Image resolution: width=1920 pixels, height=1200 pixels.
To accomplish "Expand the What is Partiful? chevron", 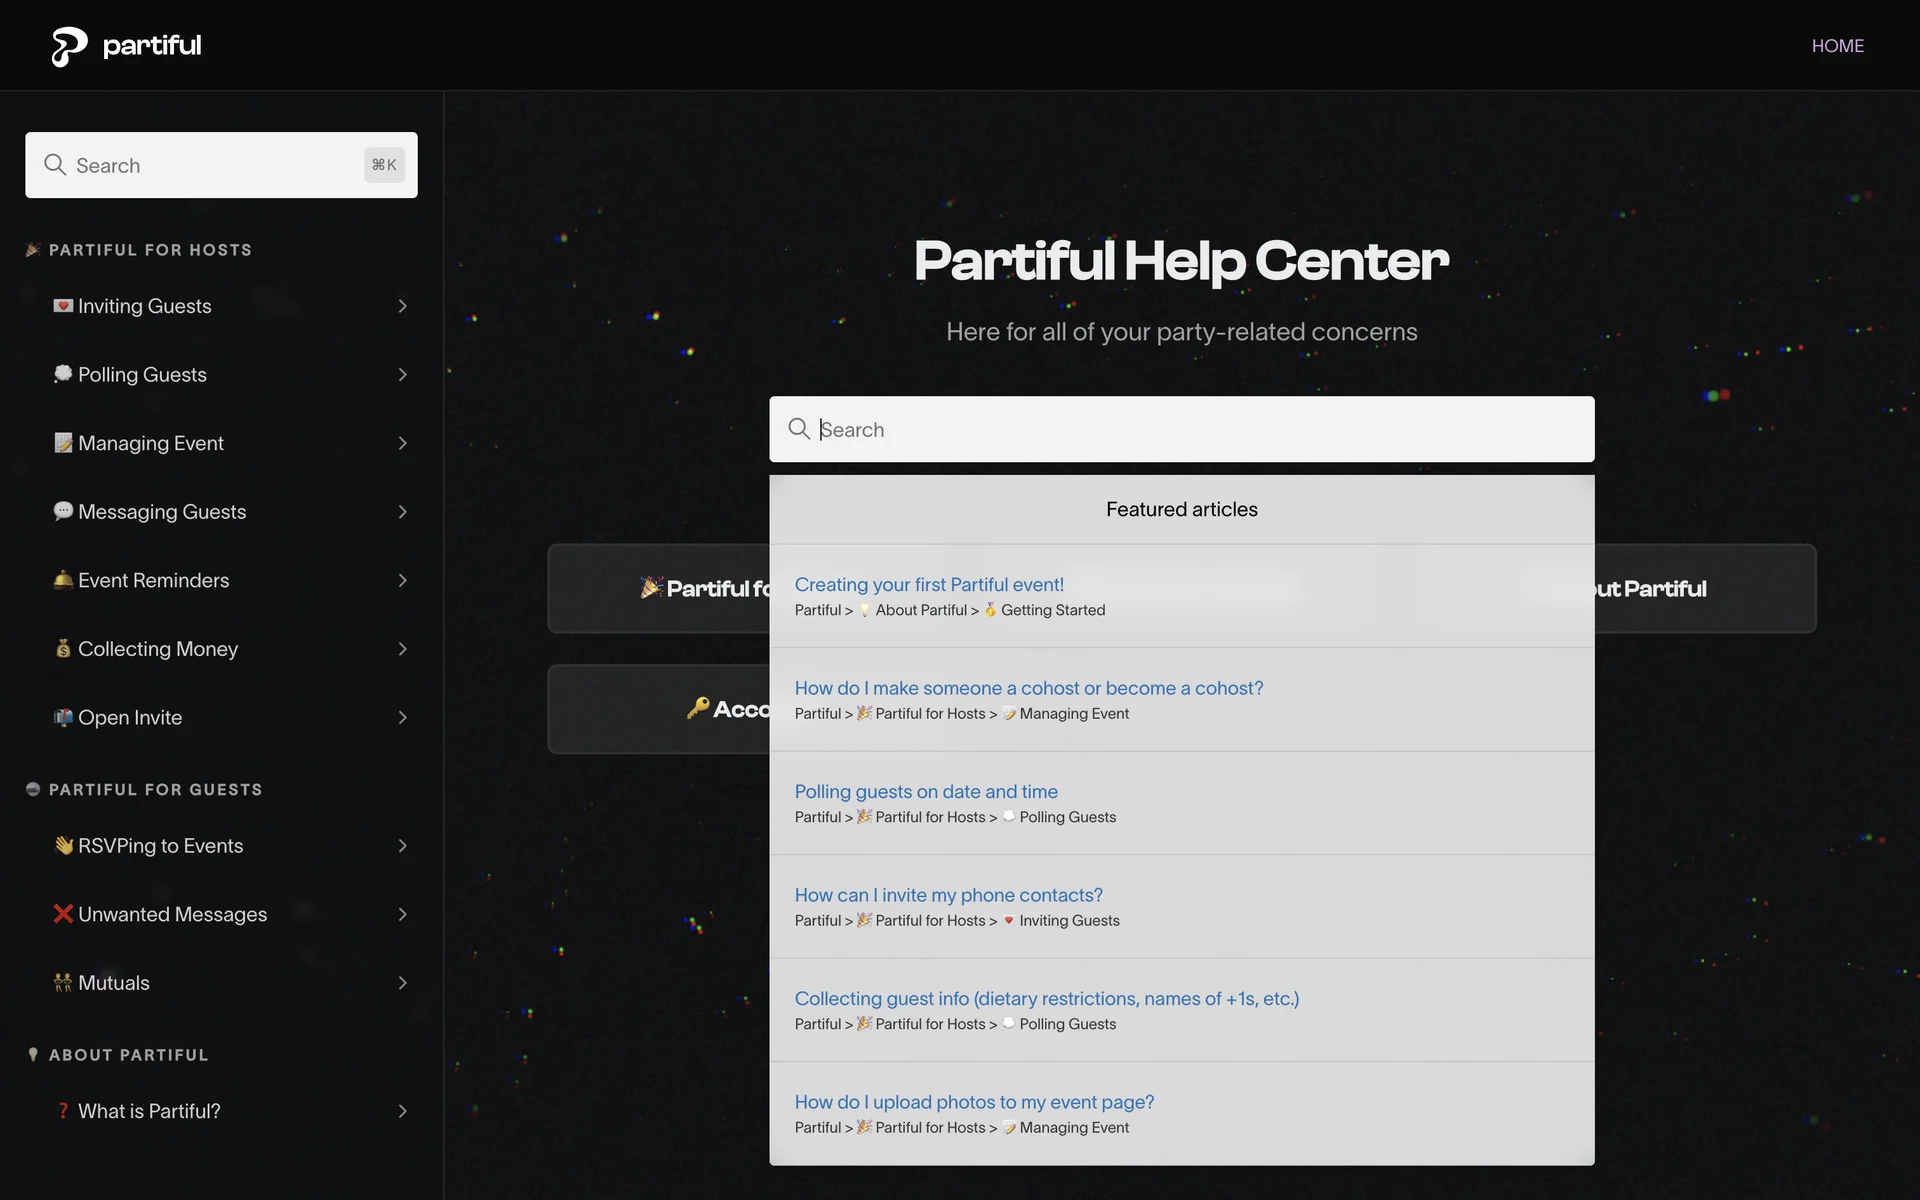I will click(x=402, y=1111).
